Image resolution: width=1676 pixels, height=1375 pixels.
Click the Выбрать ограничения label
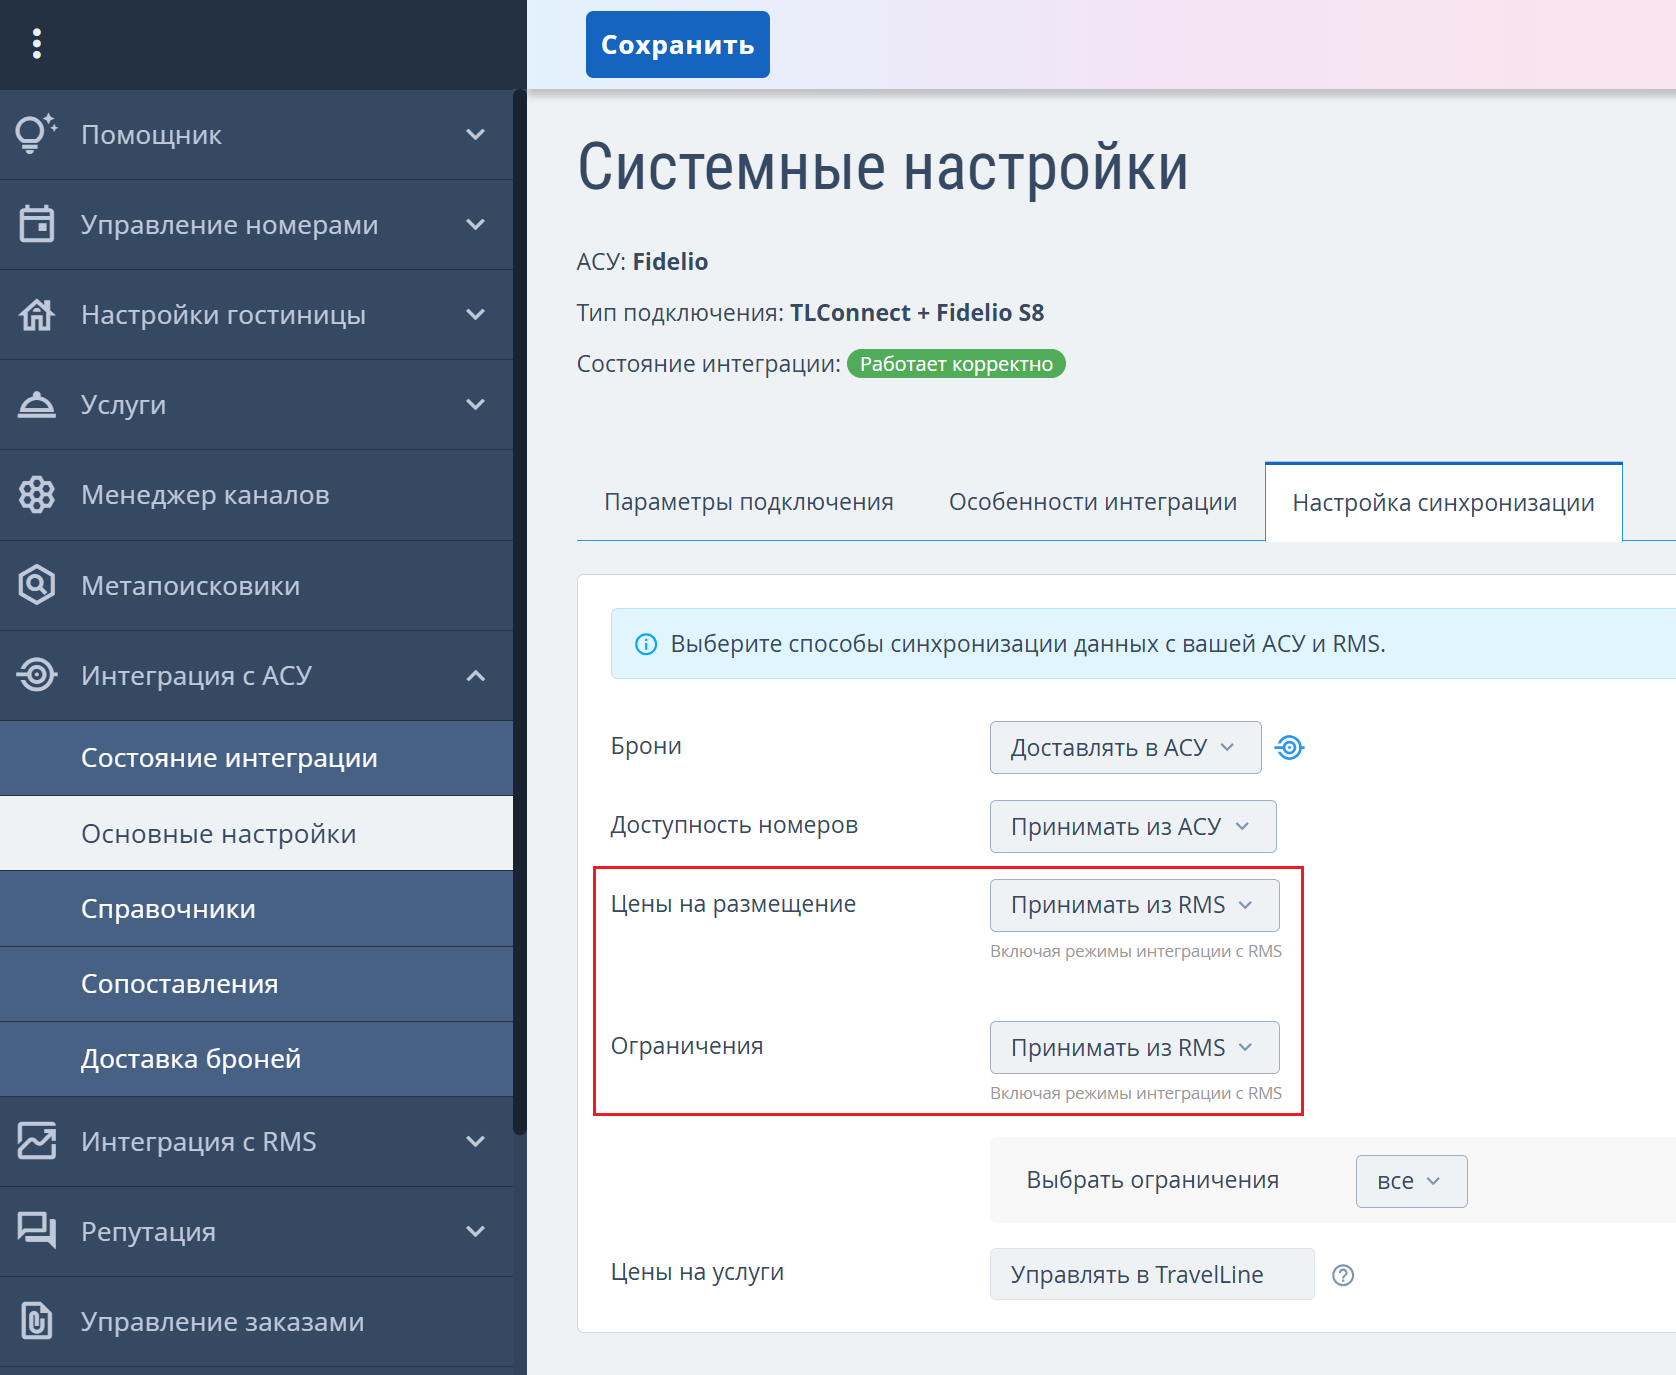tap(1153, 1180)
